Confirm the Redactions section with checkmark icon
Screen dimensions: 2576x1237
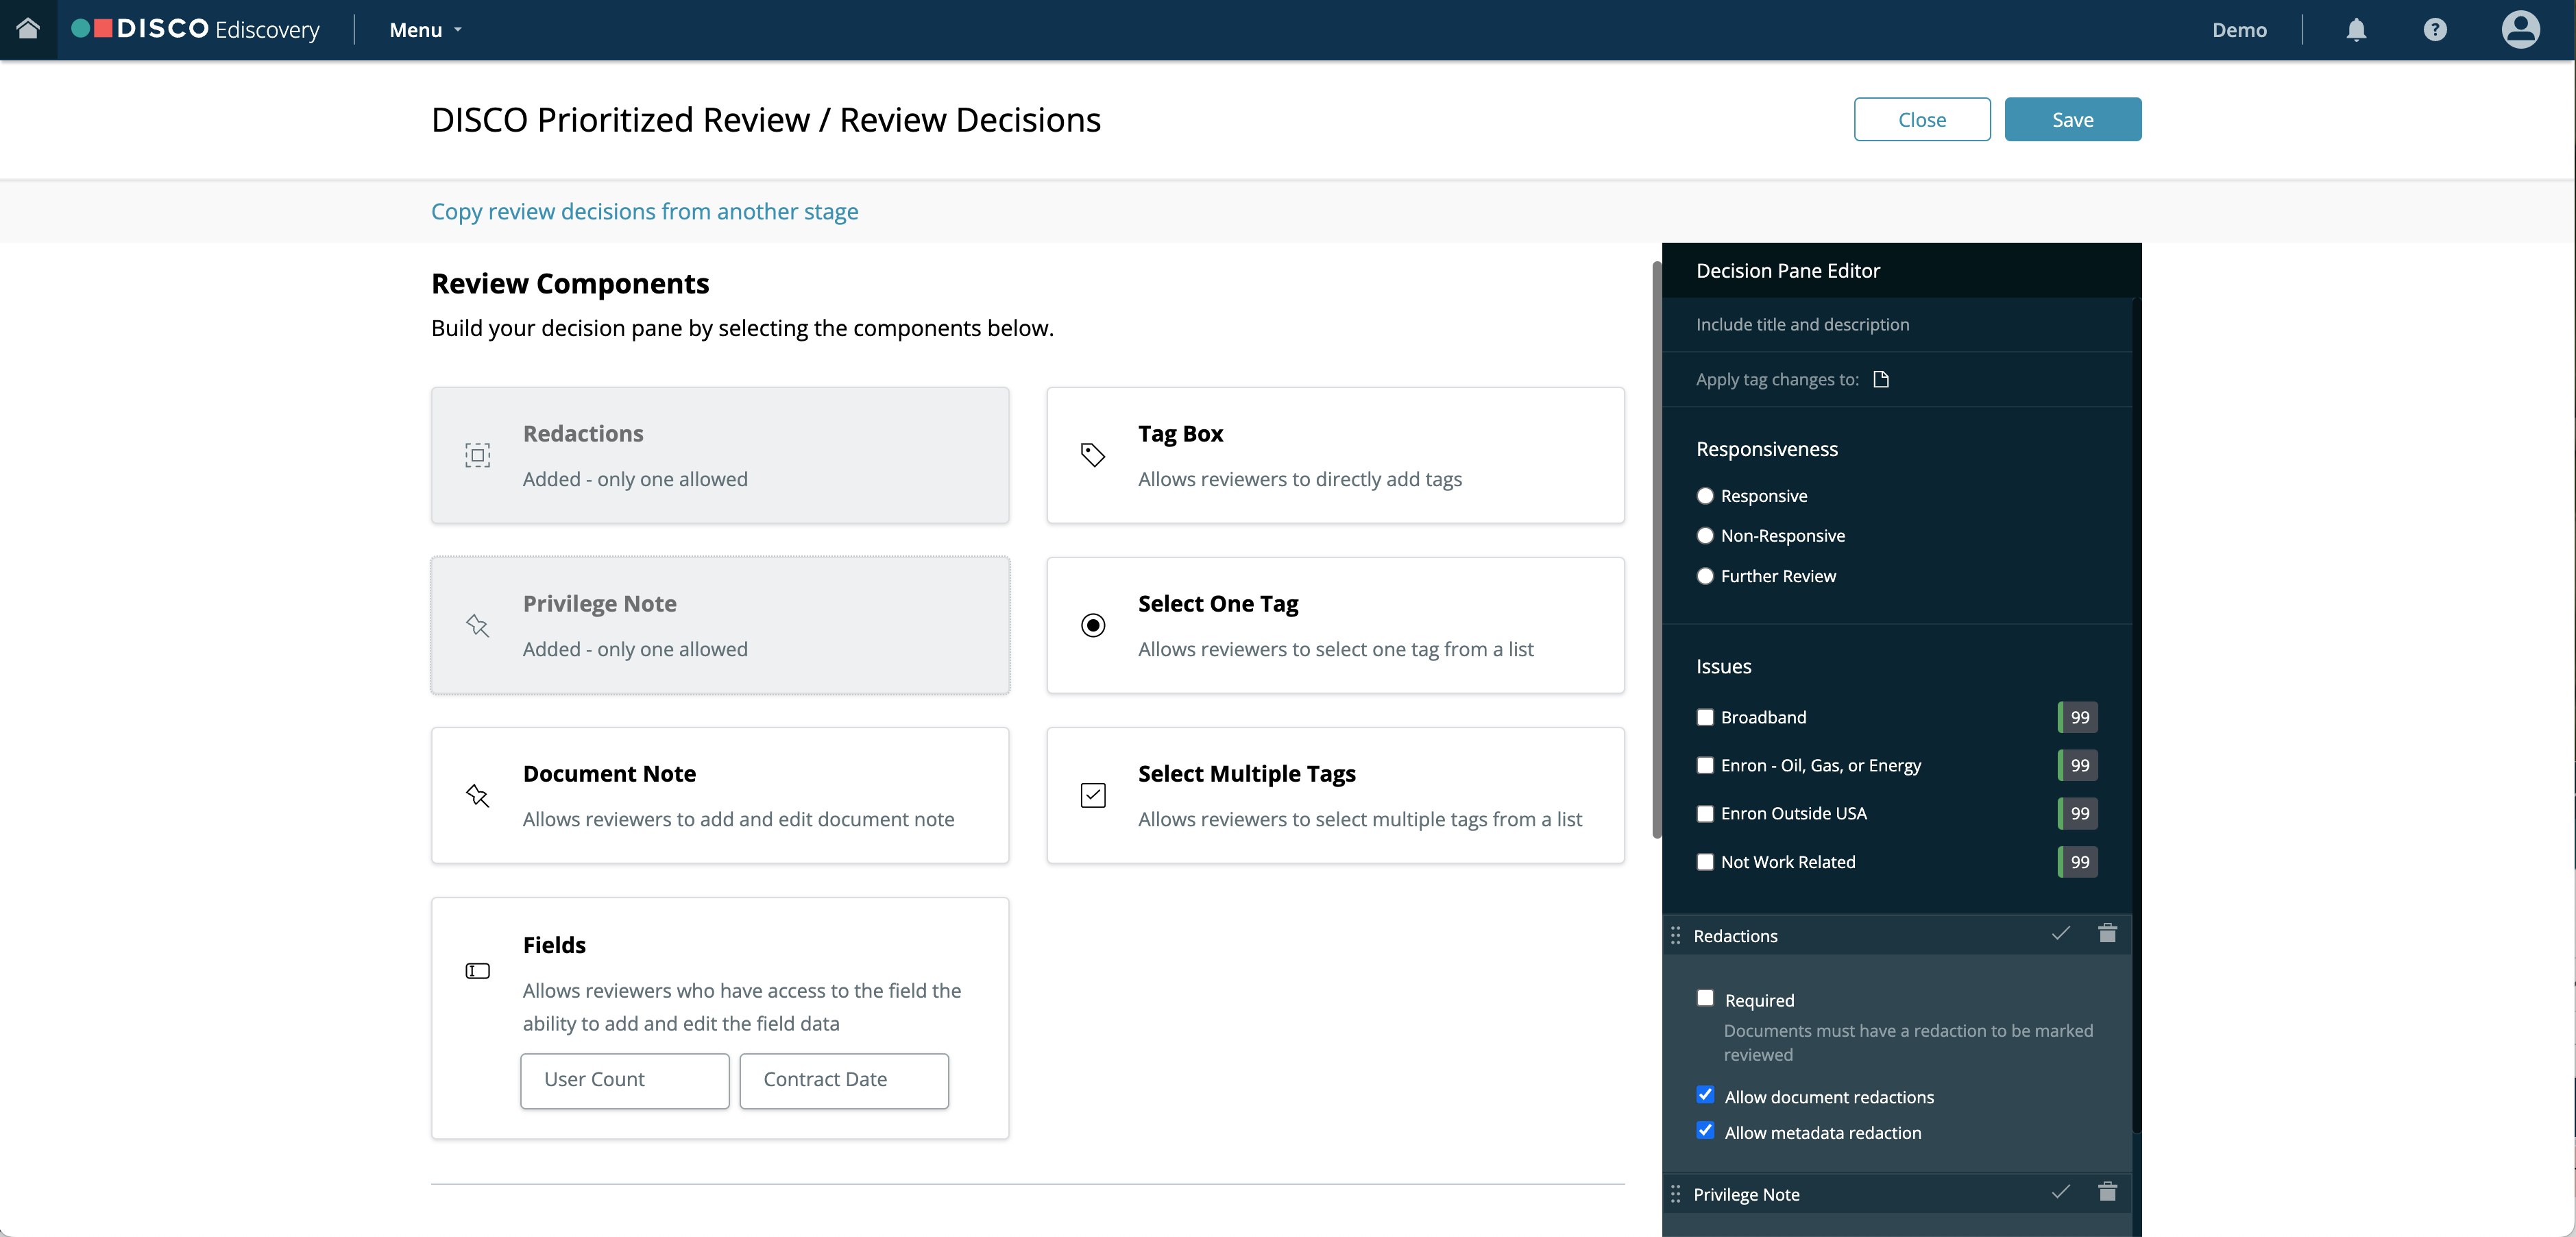(x=2060, y=933)
